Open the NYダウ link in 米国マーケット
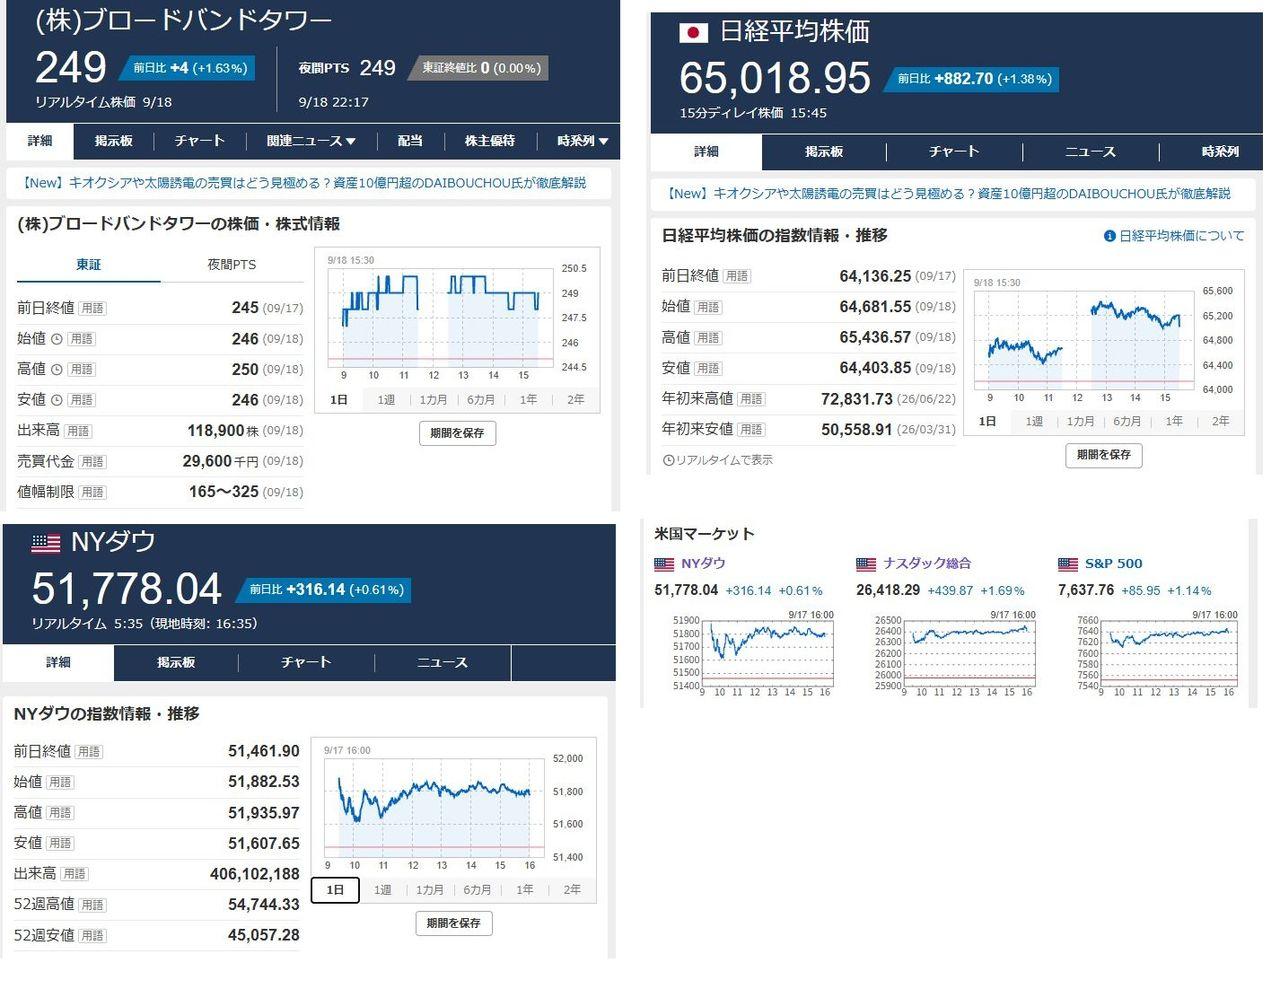The width and height of the screenshot is (1280, 987). [703, 564]
